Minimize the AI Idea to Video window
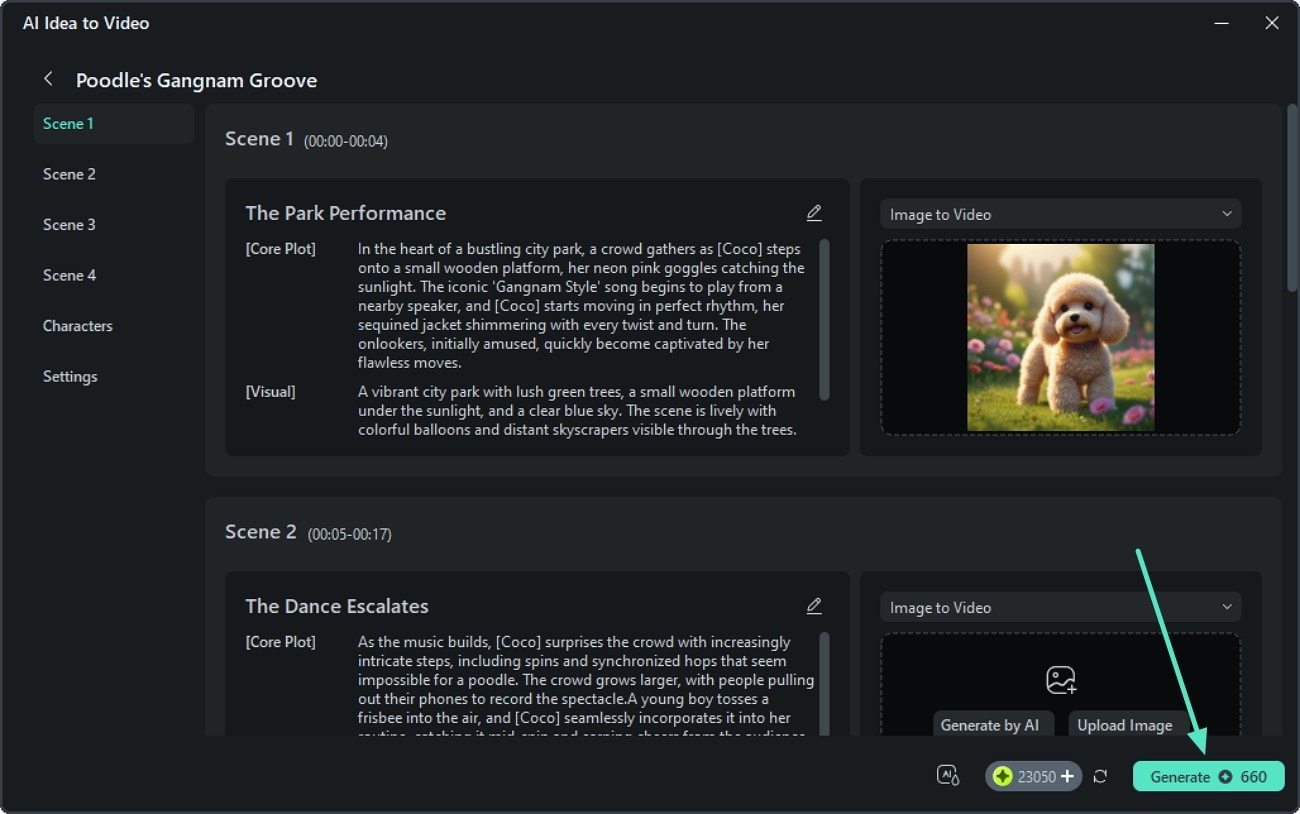 1222,22
